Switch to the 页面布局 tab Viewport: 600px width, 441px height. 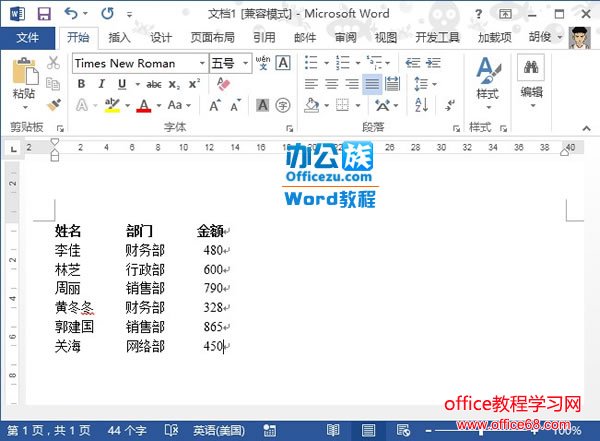pos(212,38)
